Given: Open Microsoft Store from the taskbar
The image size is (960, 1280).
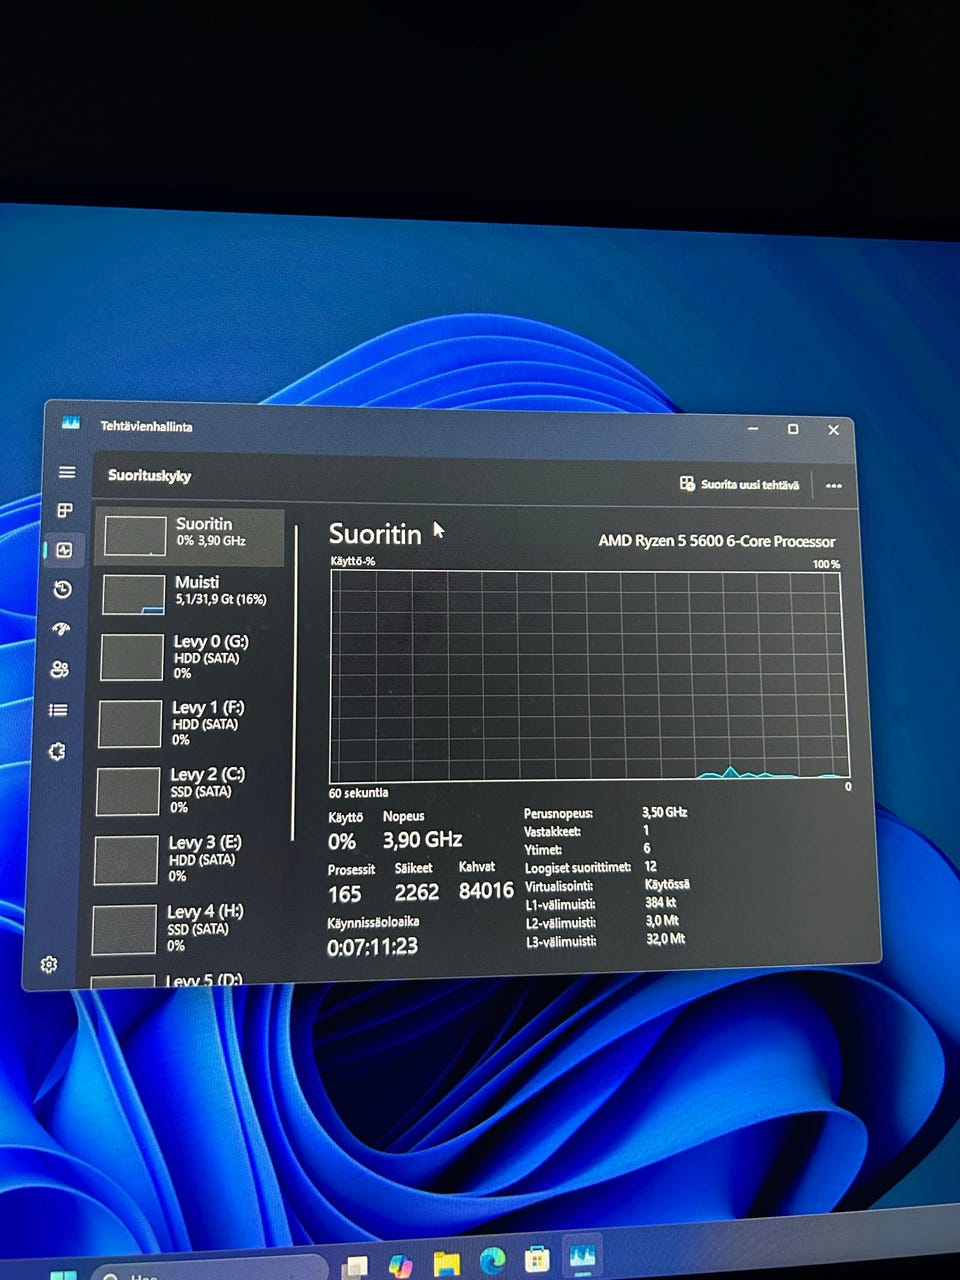Looking at the screenshot, I should tap(537, 1258).
